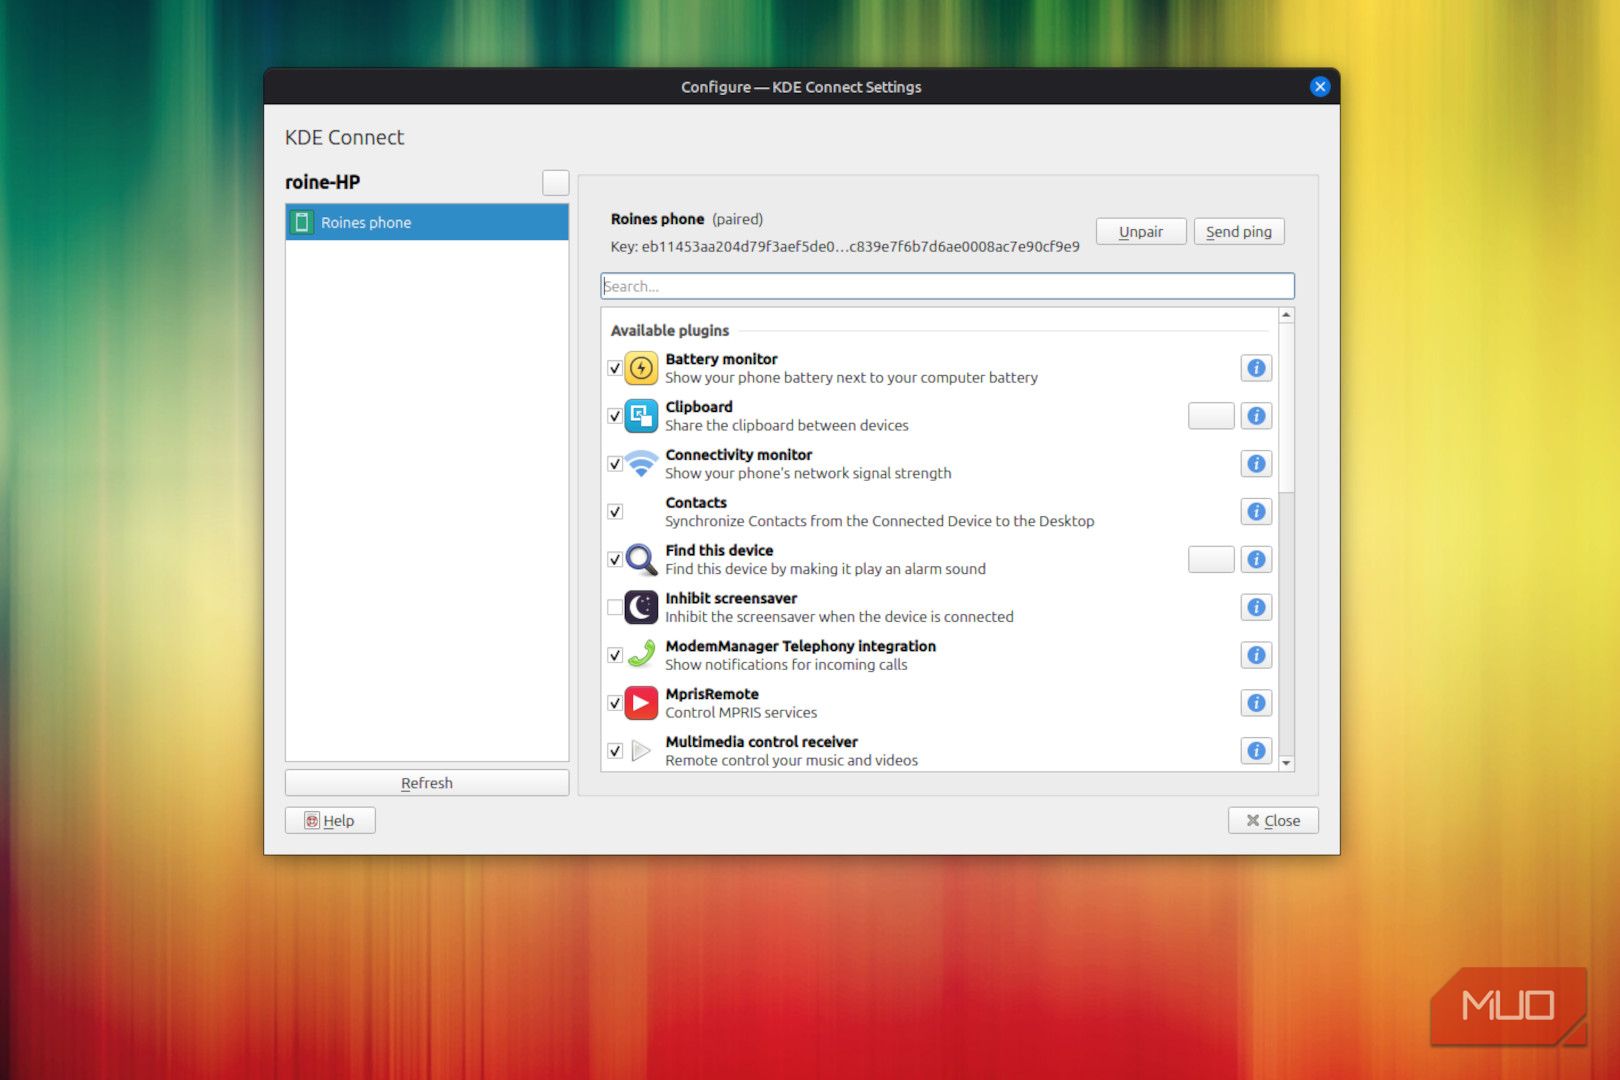The width and height of the screenshot is (1620, 1080).
Task: Open info for the Contacts plugin
Action: pyautogui.click(x=1256, y=512)
